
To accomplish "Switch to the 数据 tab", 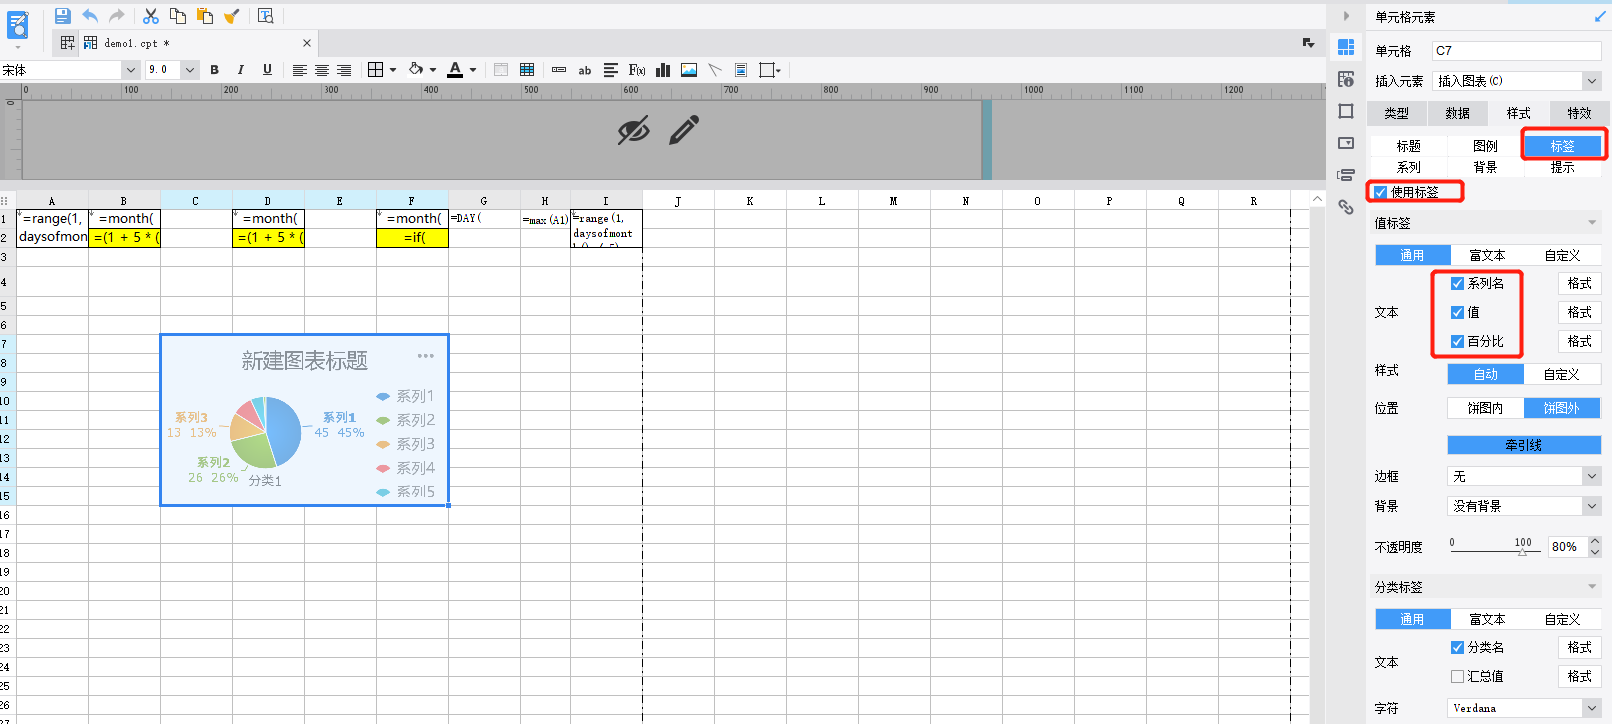I will (x=1457, y=113).
